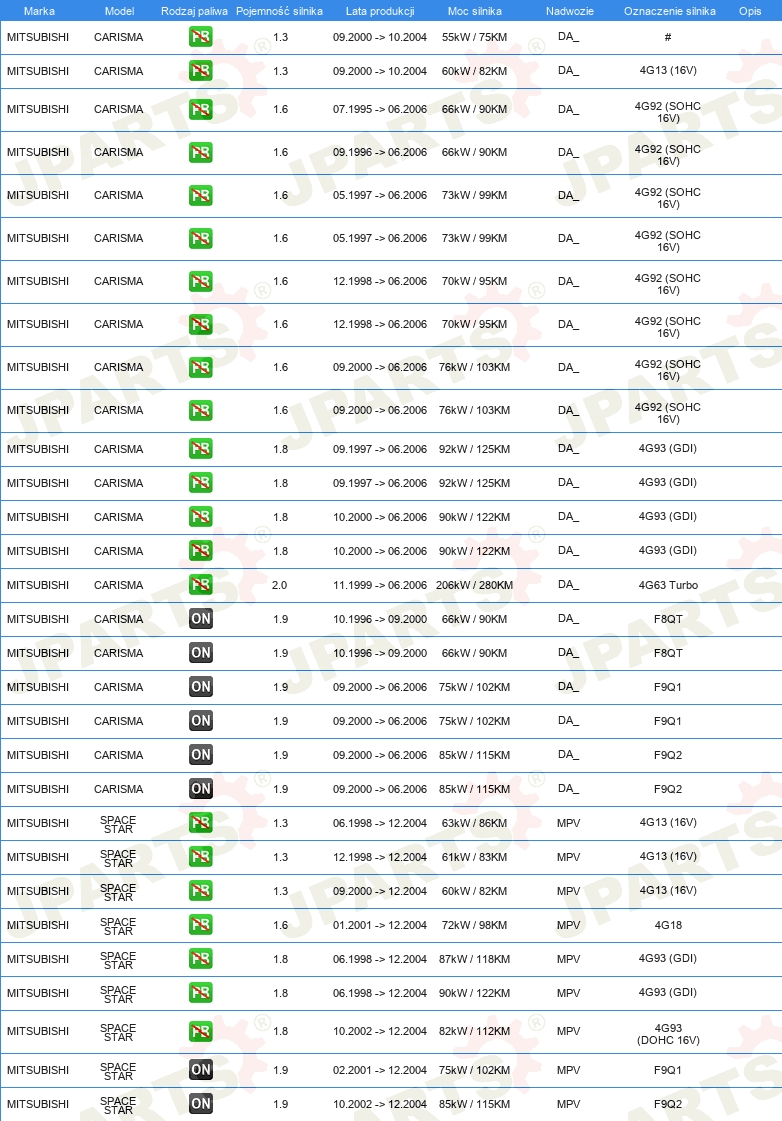Click the petrol icon in the 4G93 (DOHC 16V) row
782x1121 pixels.
pos(201,1031)
